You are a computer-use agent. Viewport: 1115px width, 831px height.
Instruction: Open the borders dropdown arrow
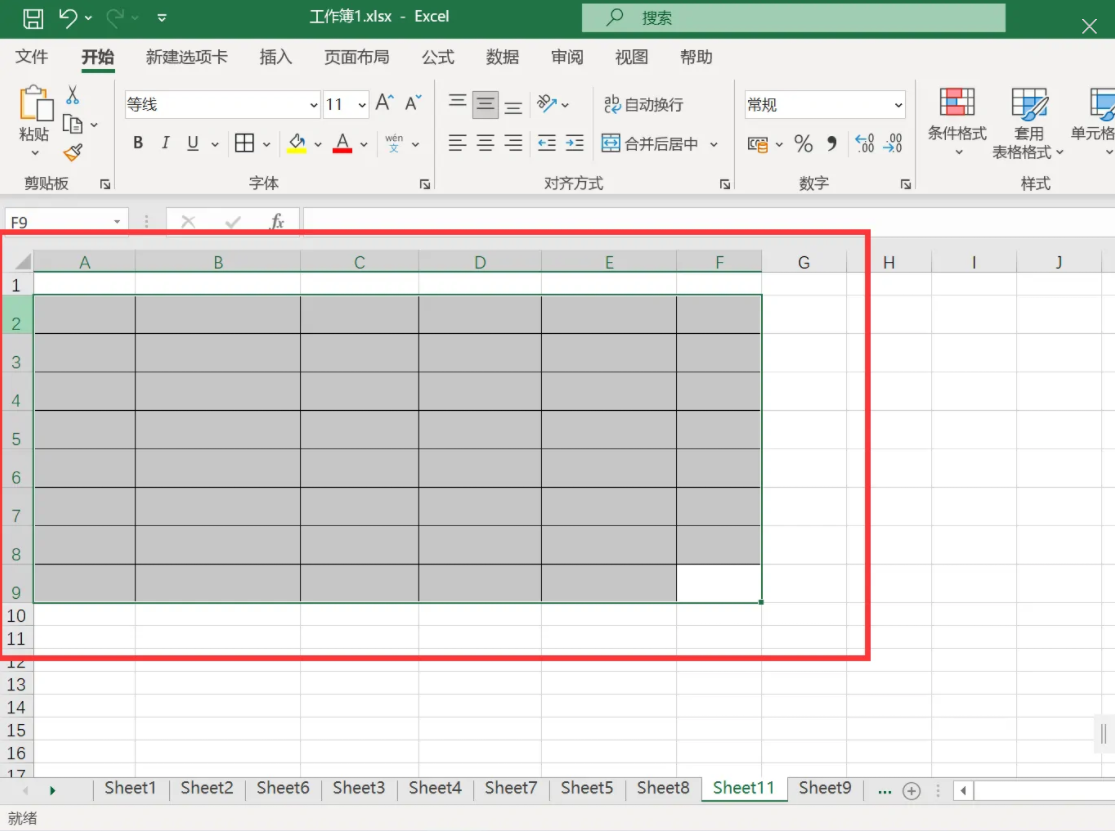tap(267, 145)
